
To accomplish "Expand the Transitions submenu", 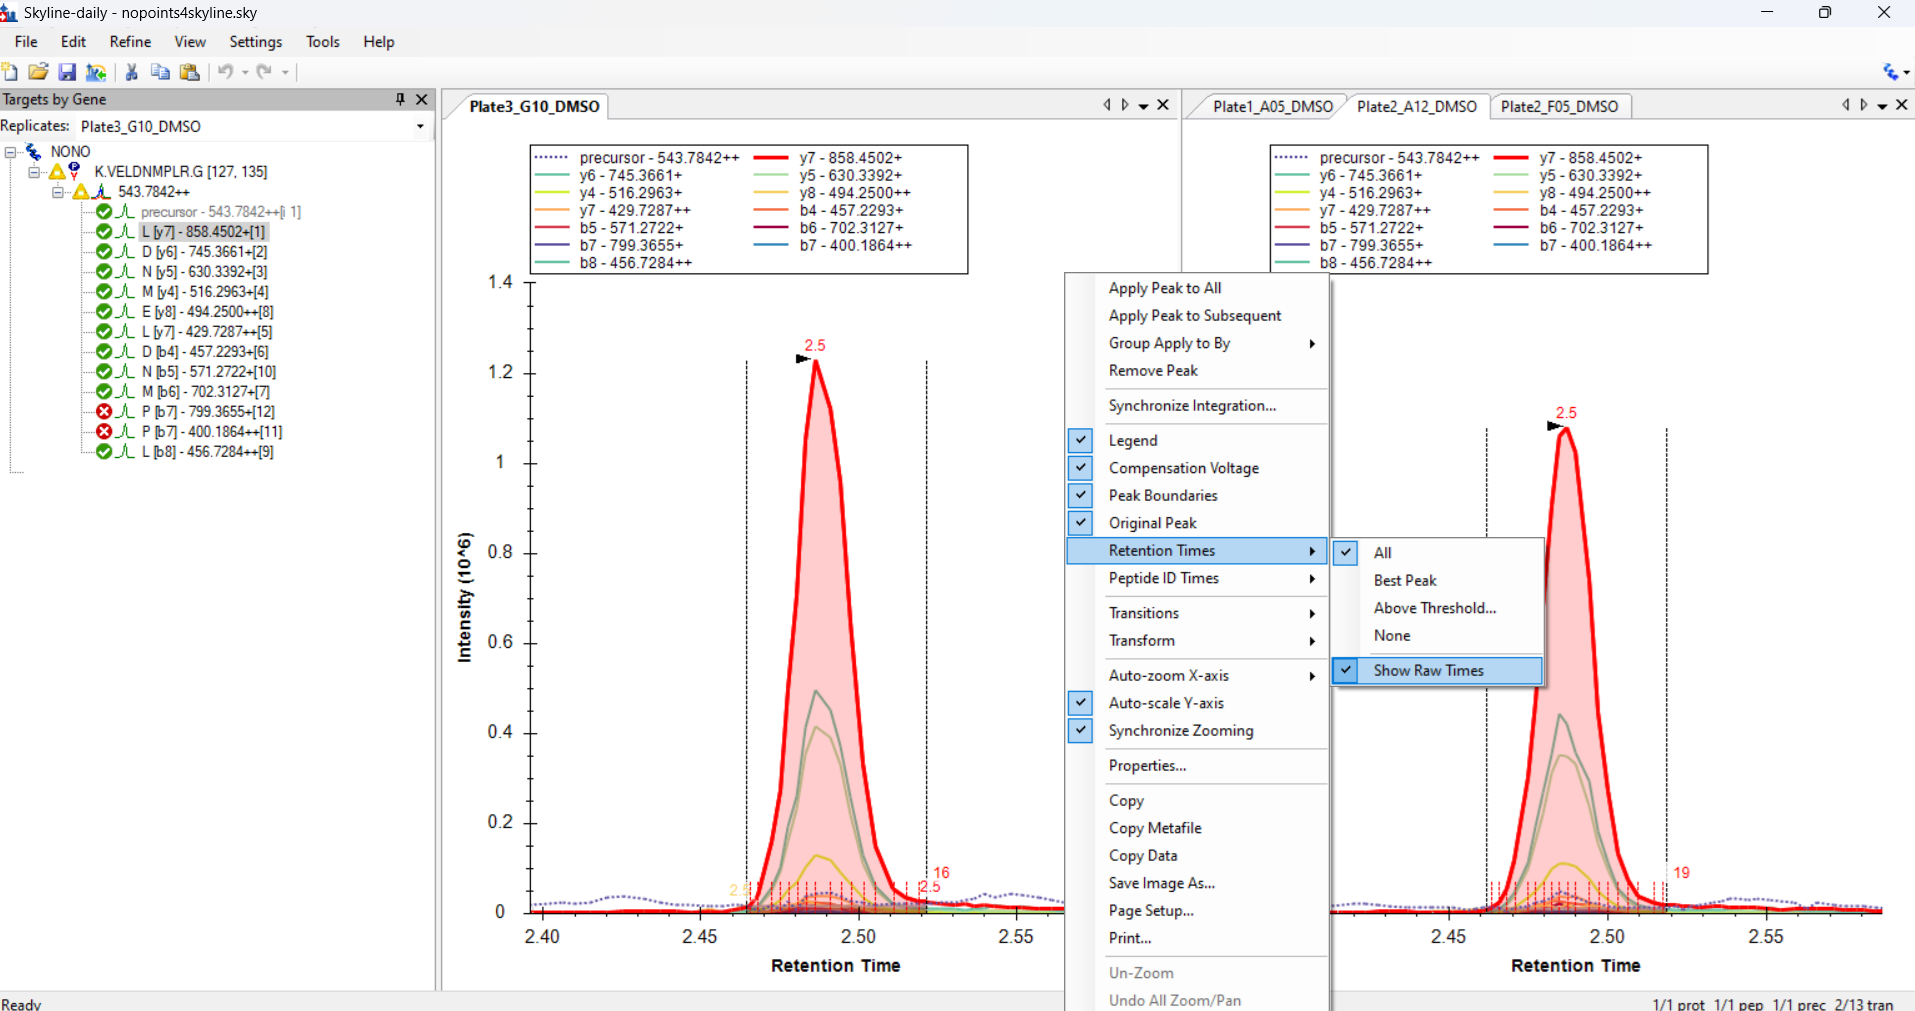I will pyautogui.click(x=1143, y=613).
